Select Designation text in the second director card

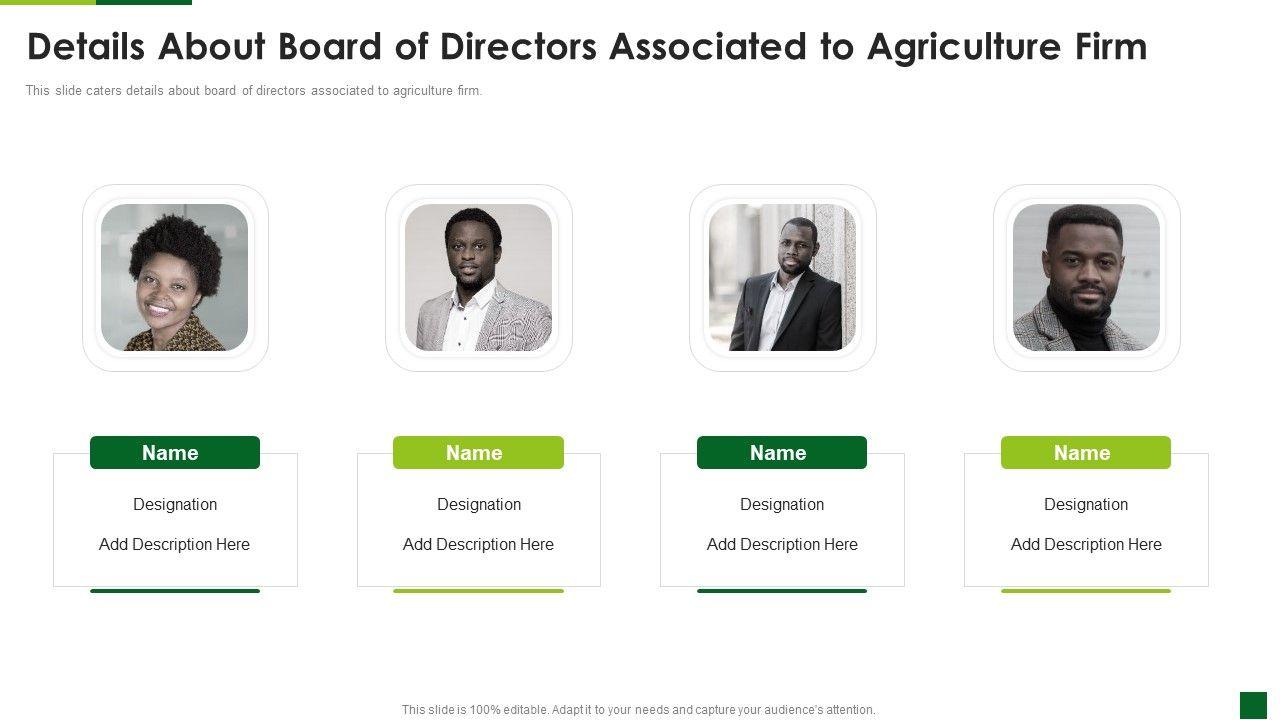tap(479, 505)
